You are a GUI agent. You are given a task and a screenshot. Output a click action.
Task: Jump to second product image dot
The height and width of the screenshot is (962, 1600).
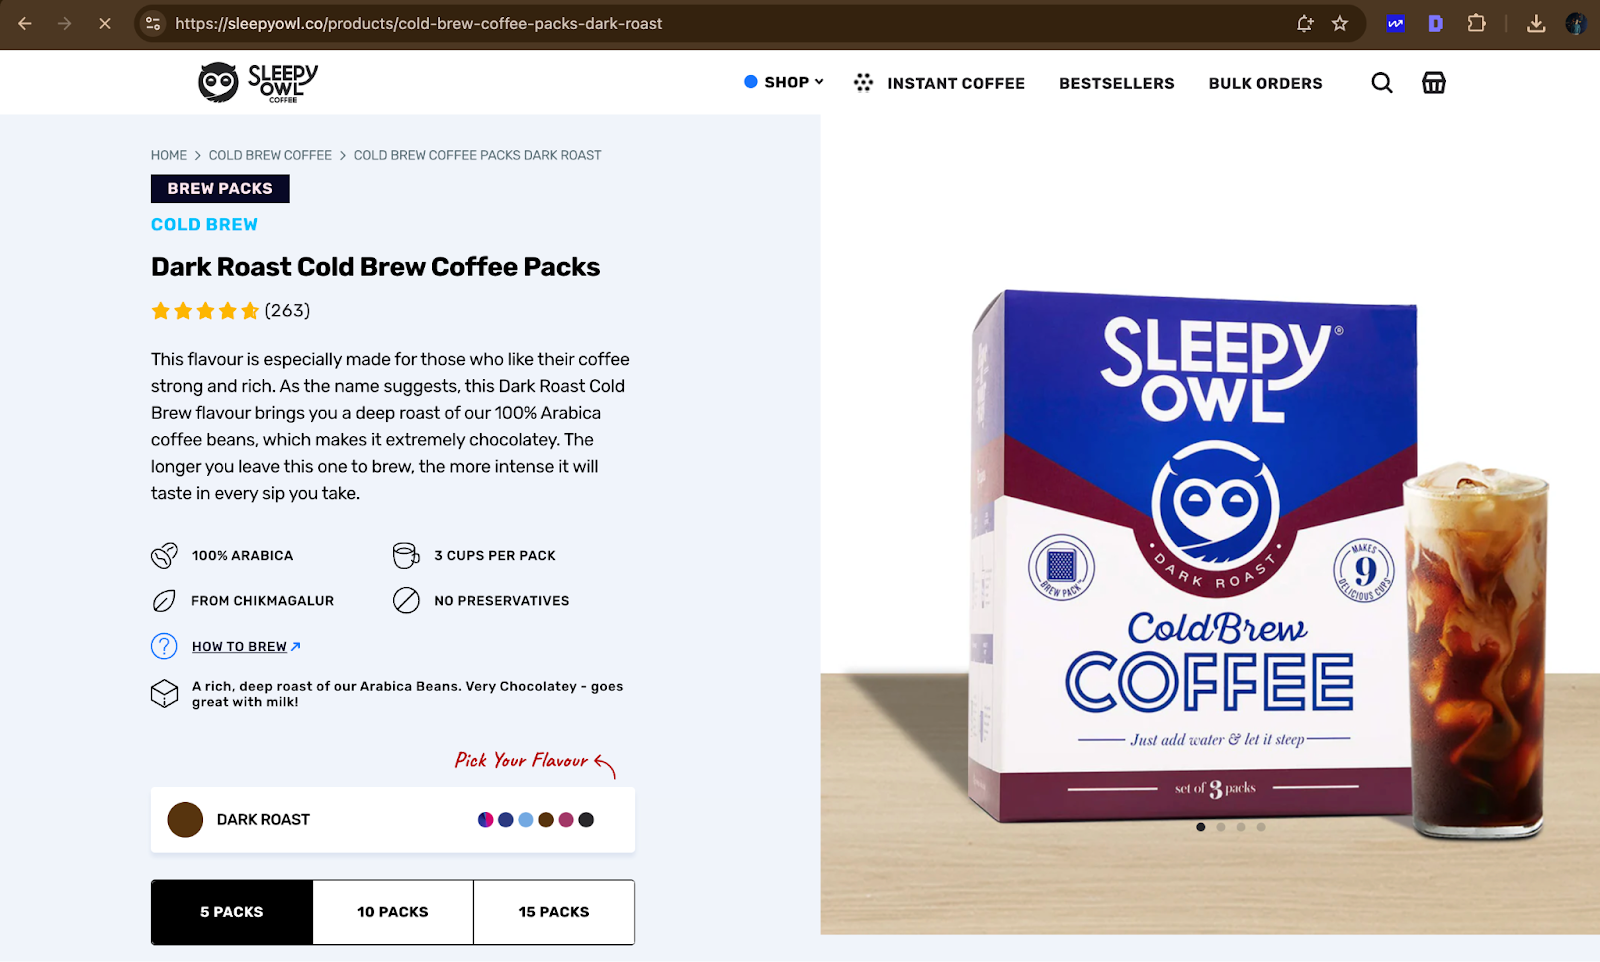coord(1221,827)
